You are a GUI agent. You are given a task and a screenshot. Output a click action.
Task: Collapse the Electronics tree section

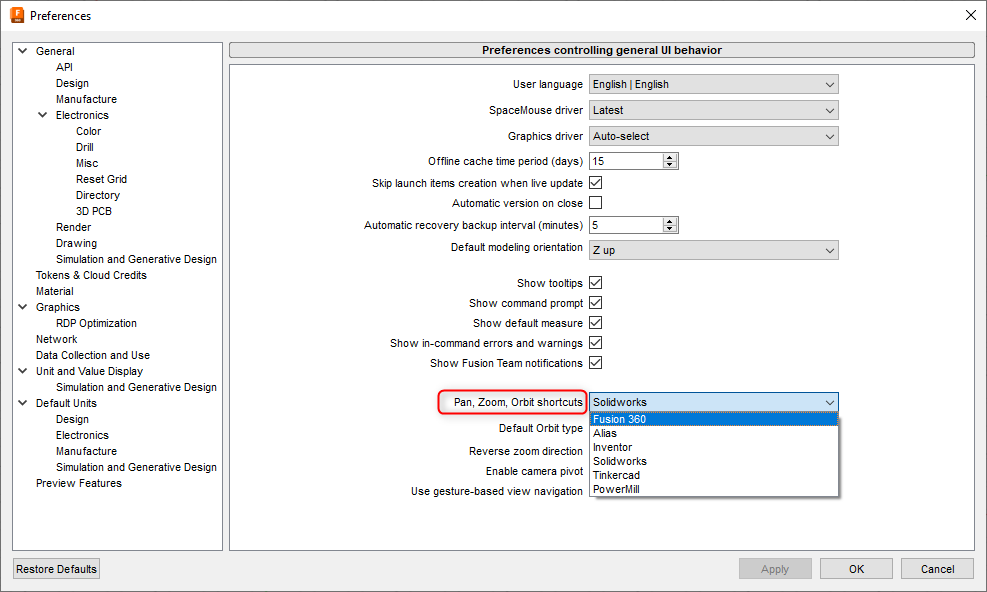[x=42, y=115]
